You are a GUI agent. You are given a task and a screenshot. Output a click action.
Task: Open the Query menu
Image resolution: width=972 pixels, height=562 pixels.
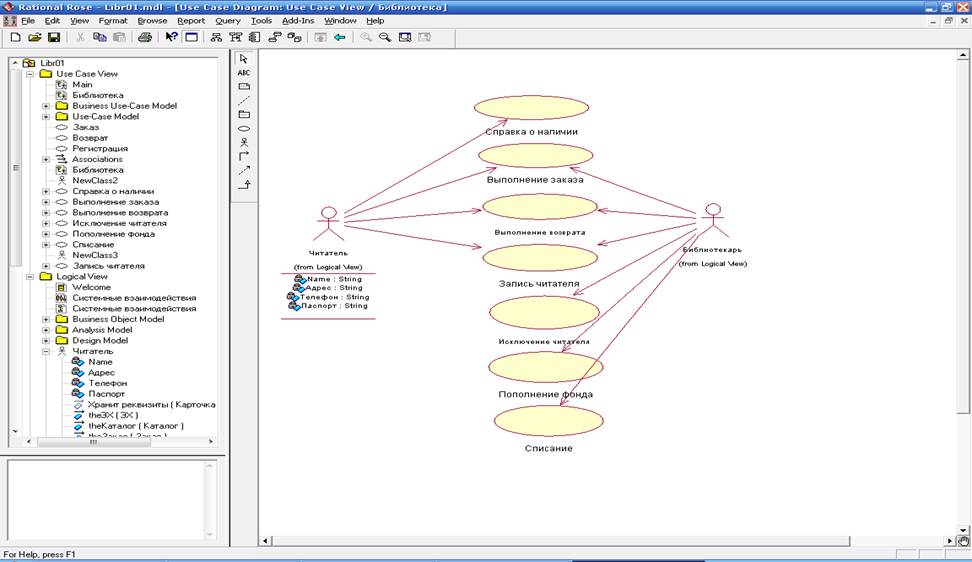228,20
